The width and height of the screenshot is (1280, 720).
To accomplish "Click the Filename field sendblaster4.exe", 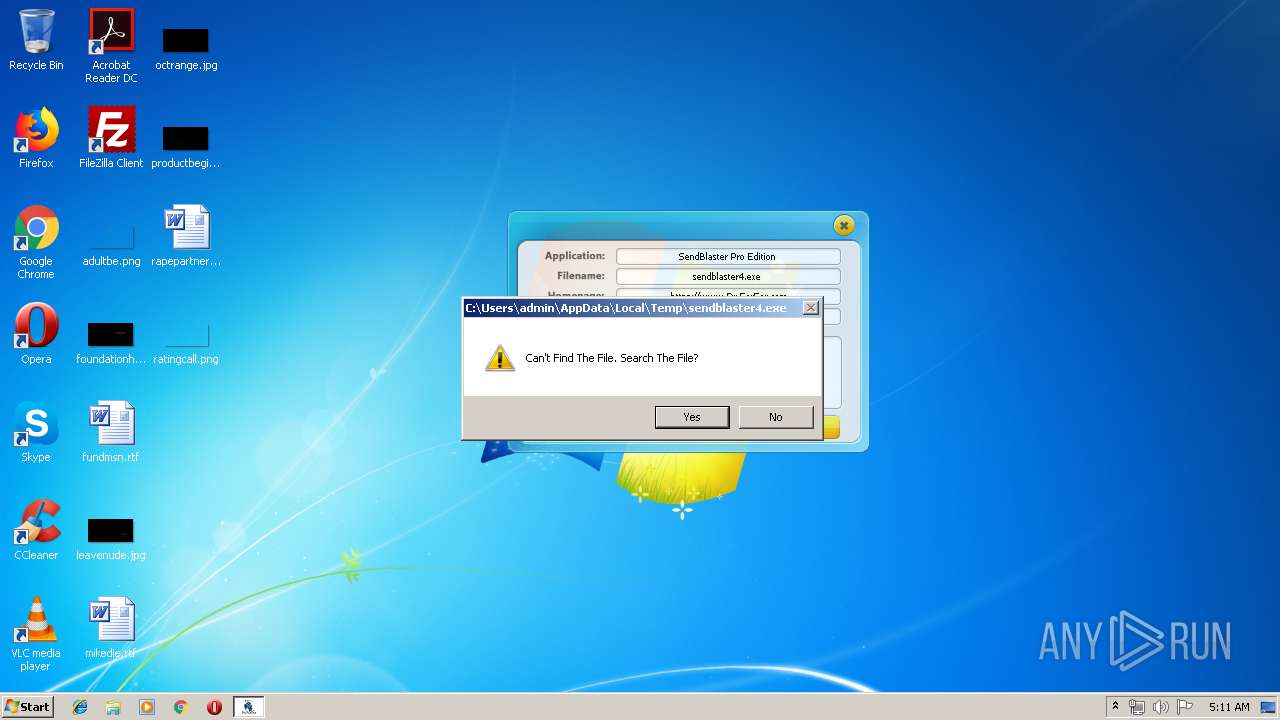I will [728, 277].
